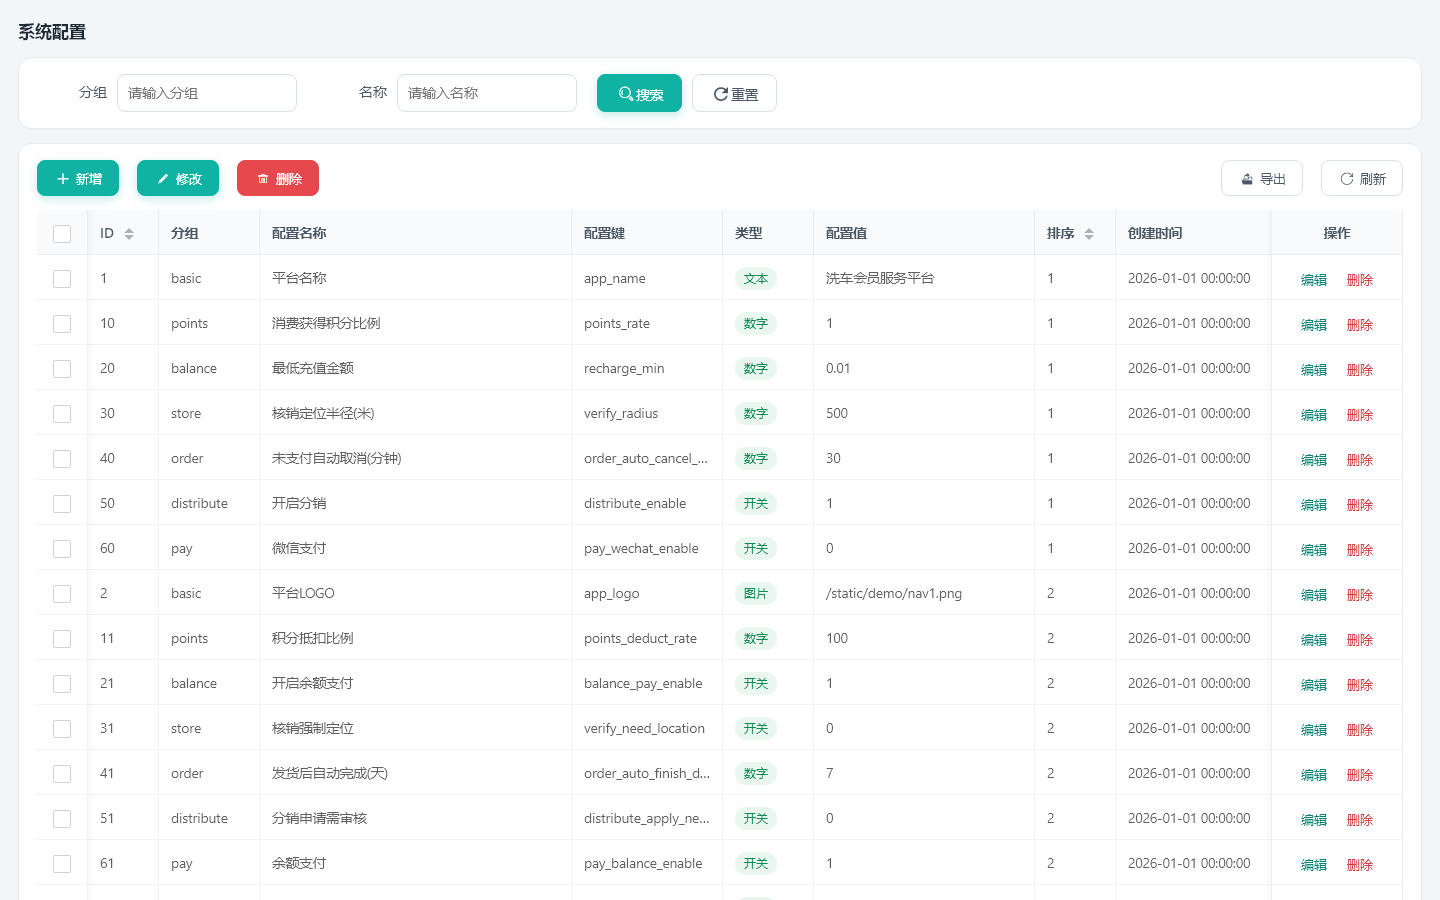Check the distribute_enable row checkbox
Image resolution: width=1440 pixels, height=900 pixels.
pos(62,504)
